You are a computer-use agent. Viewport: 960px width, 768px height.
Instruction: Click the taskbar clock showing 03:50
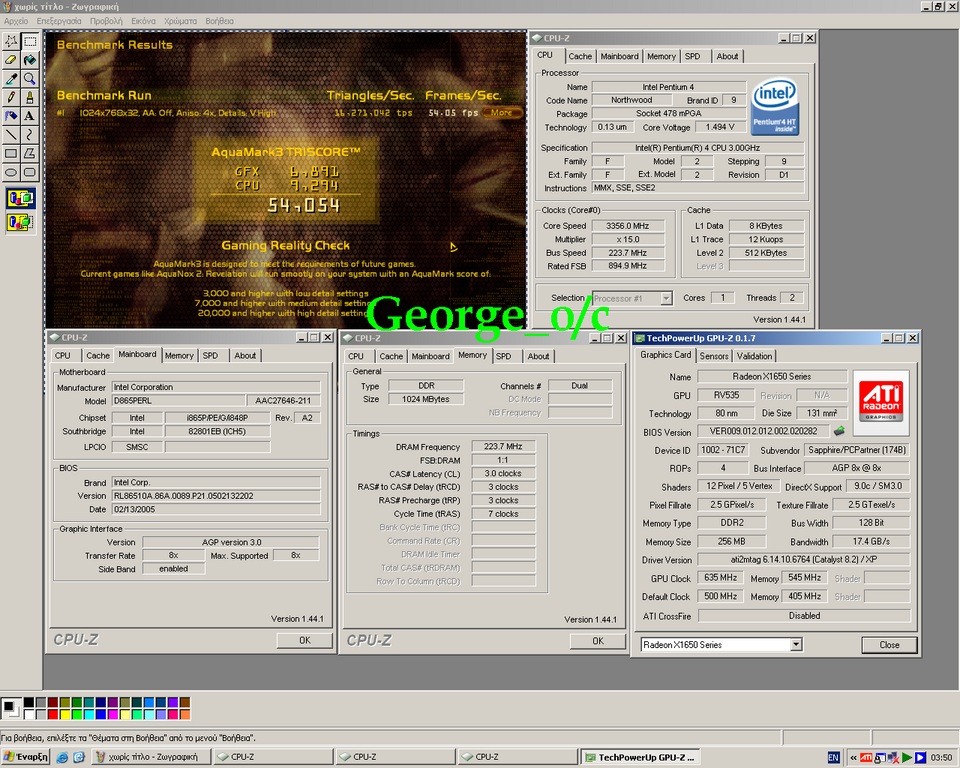tap(942, 758)
